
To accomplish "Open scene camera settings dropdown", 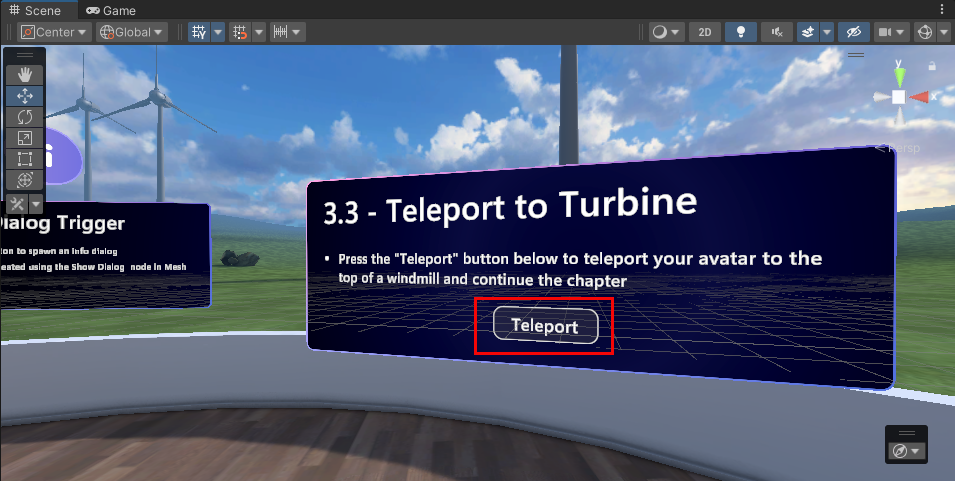I will pos(892,32).
